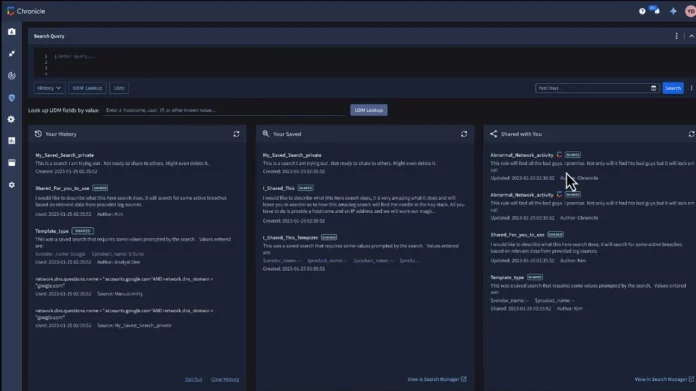Open the shield detection icon in sidebar
696x391 pixels.
(12, 98)
